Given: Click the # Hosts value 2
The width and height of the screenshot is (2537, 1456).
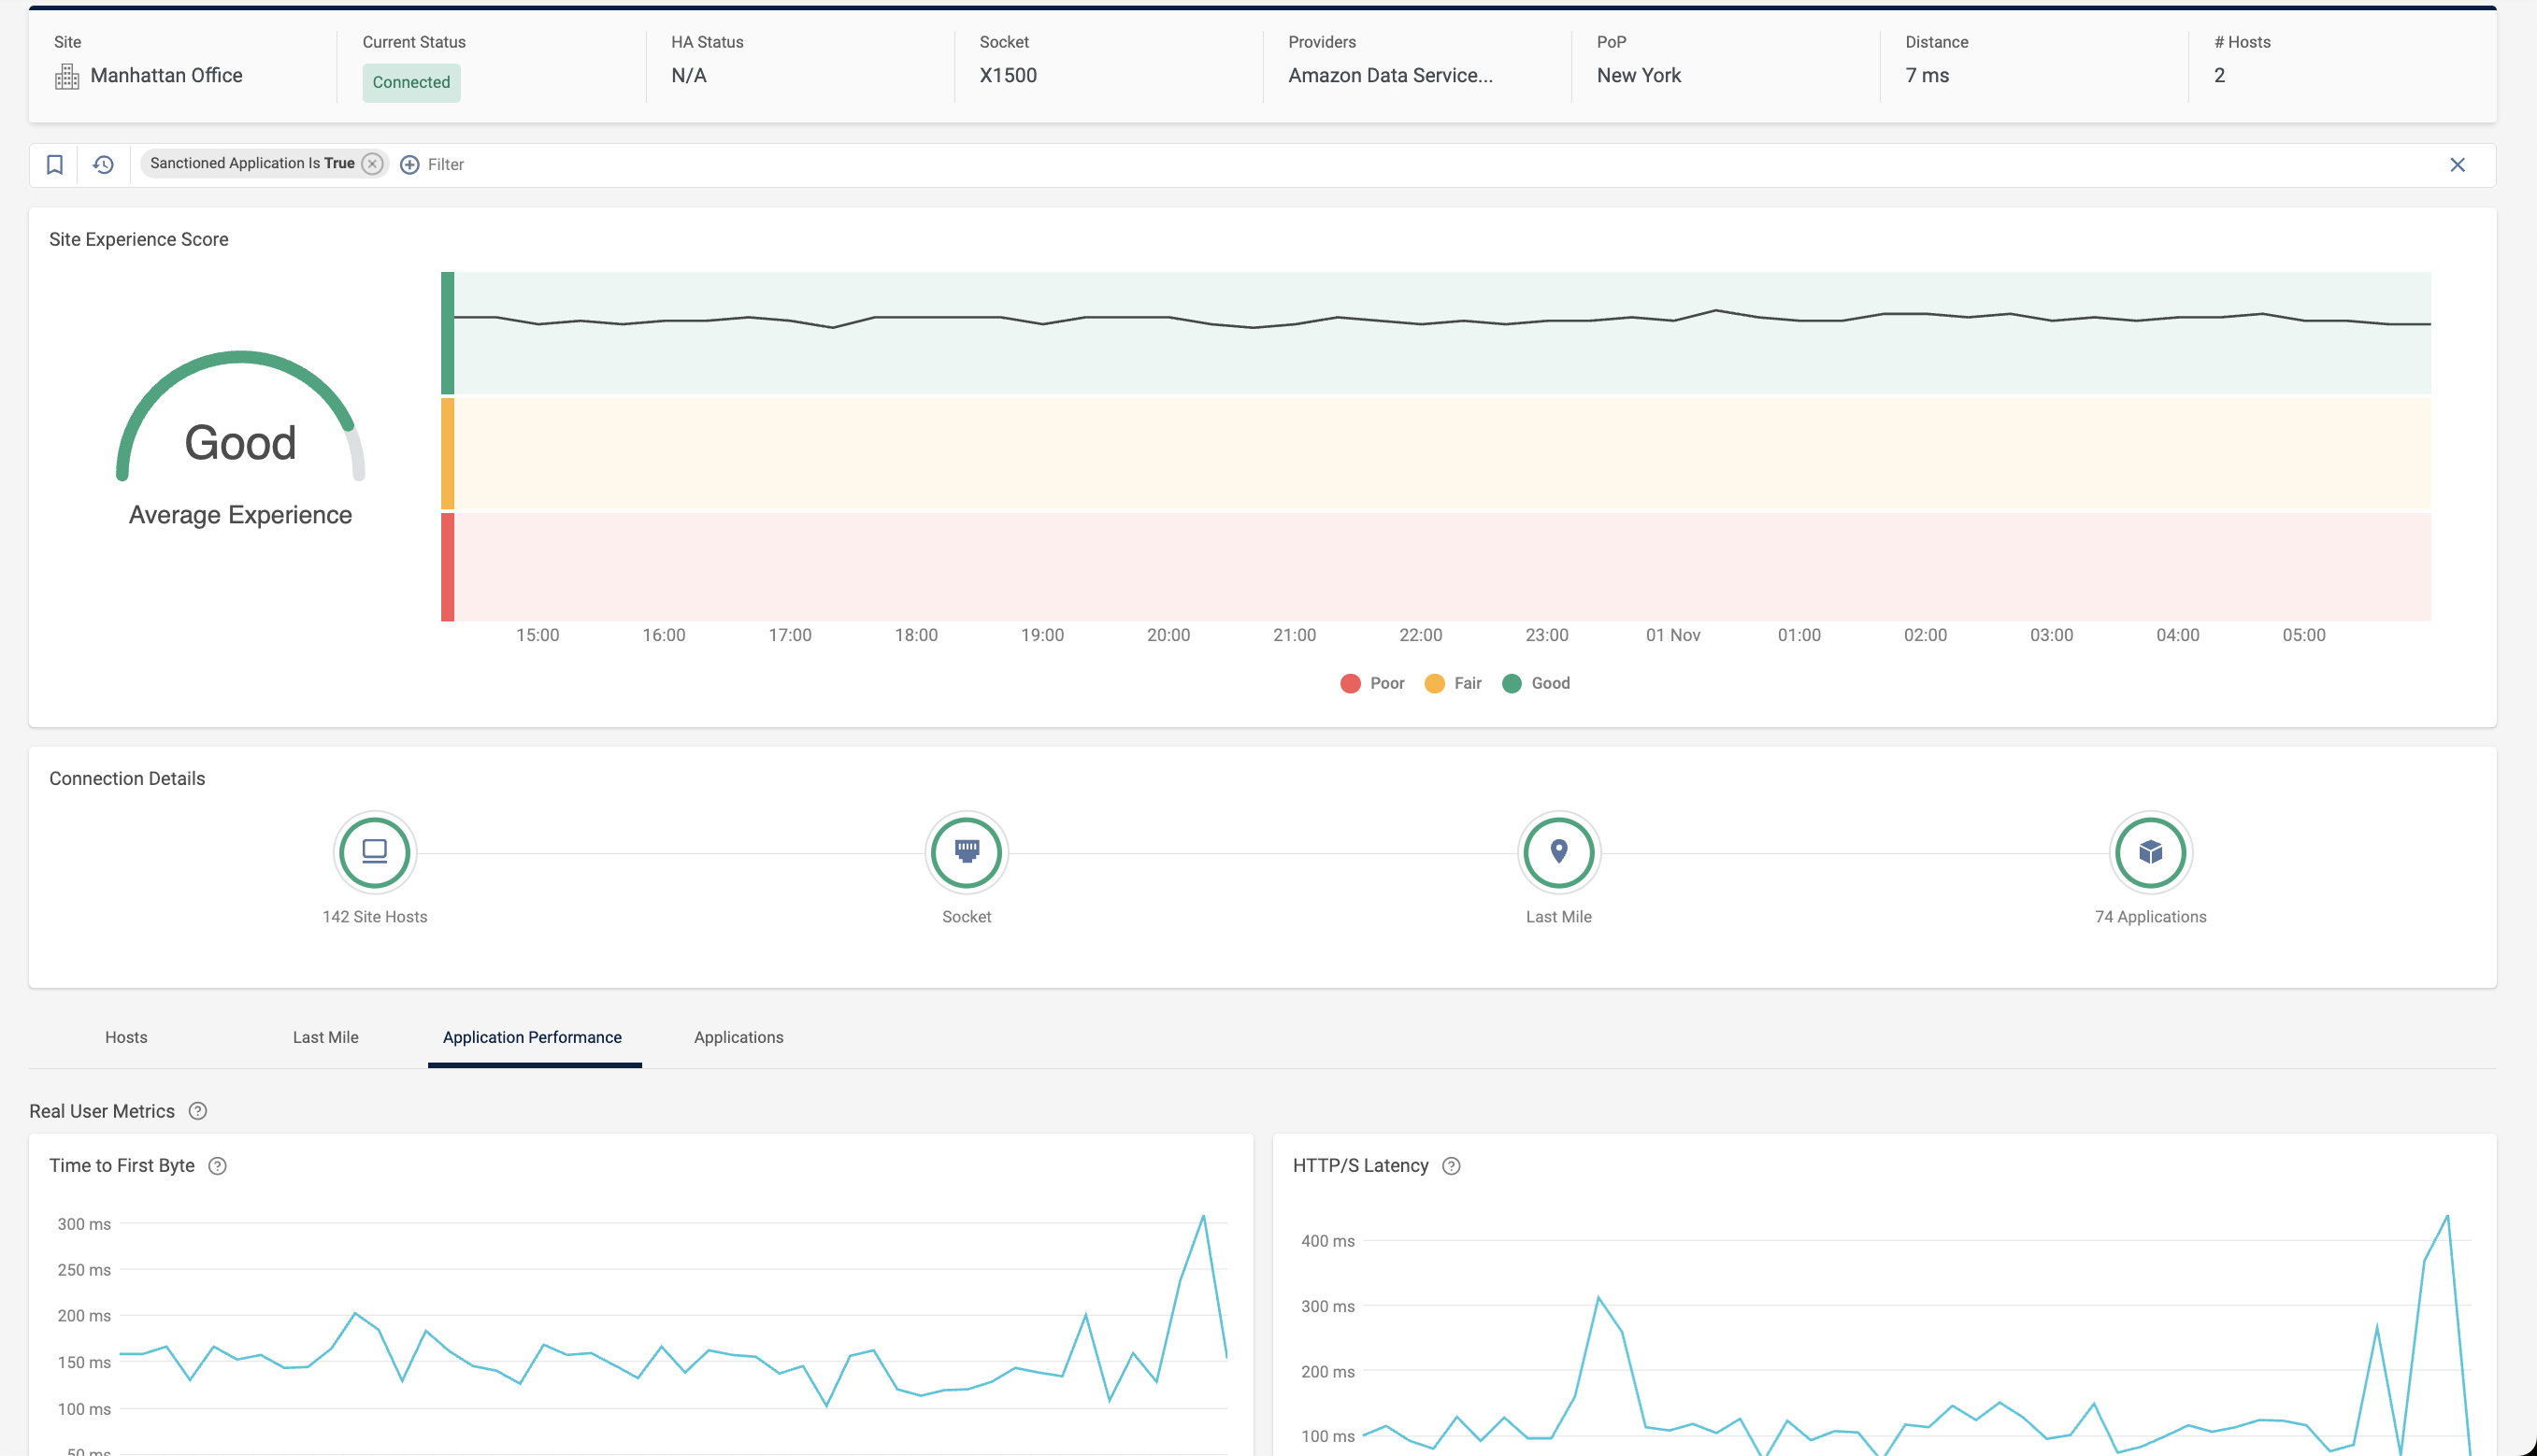Looking at the screenshot, I should coord(2219,76).
